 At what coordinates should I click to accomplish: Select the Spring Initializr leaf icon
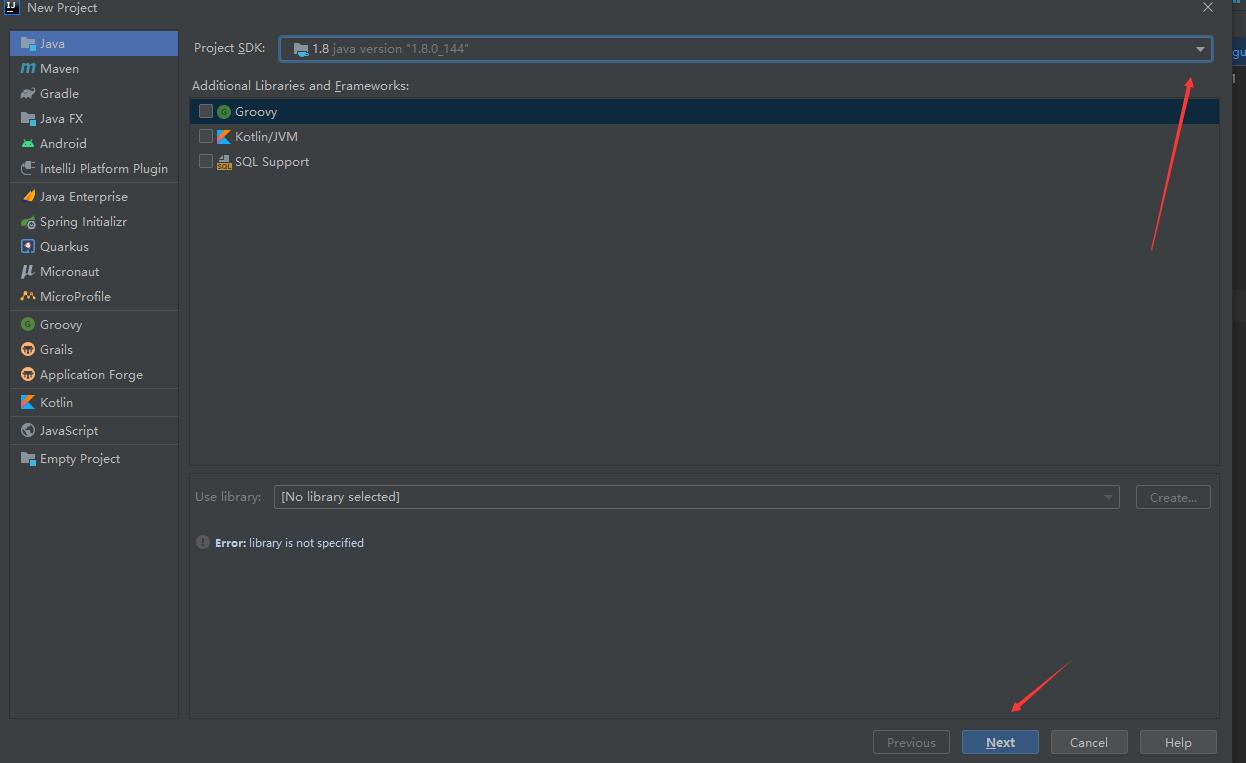28,222
